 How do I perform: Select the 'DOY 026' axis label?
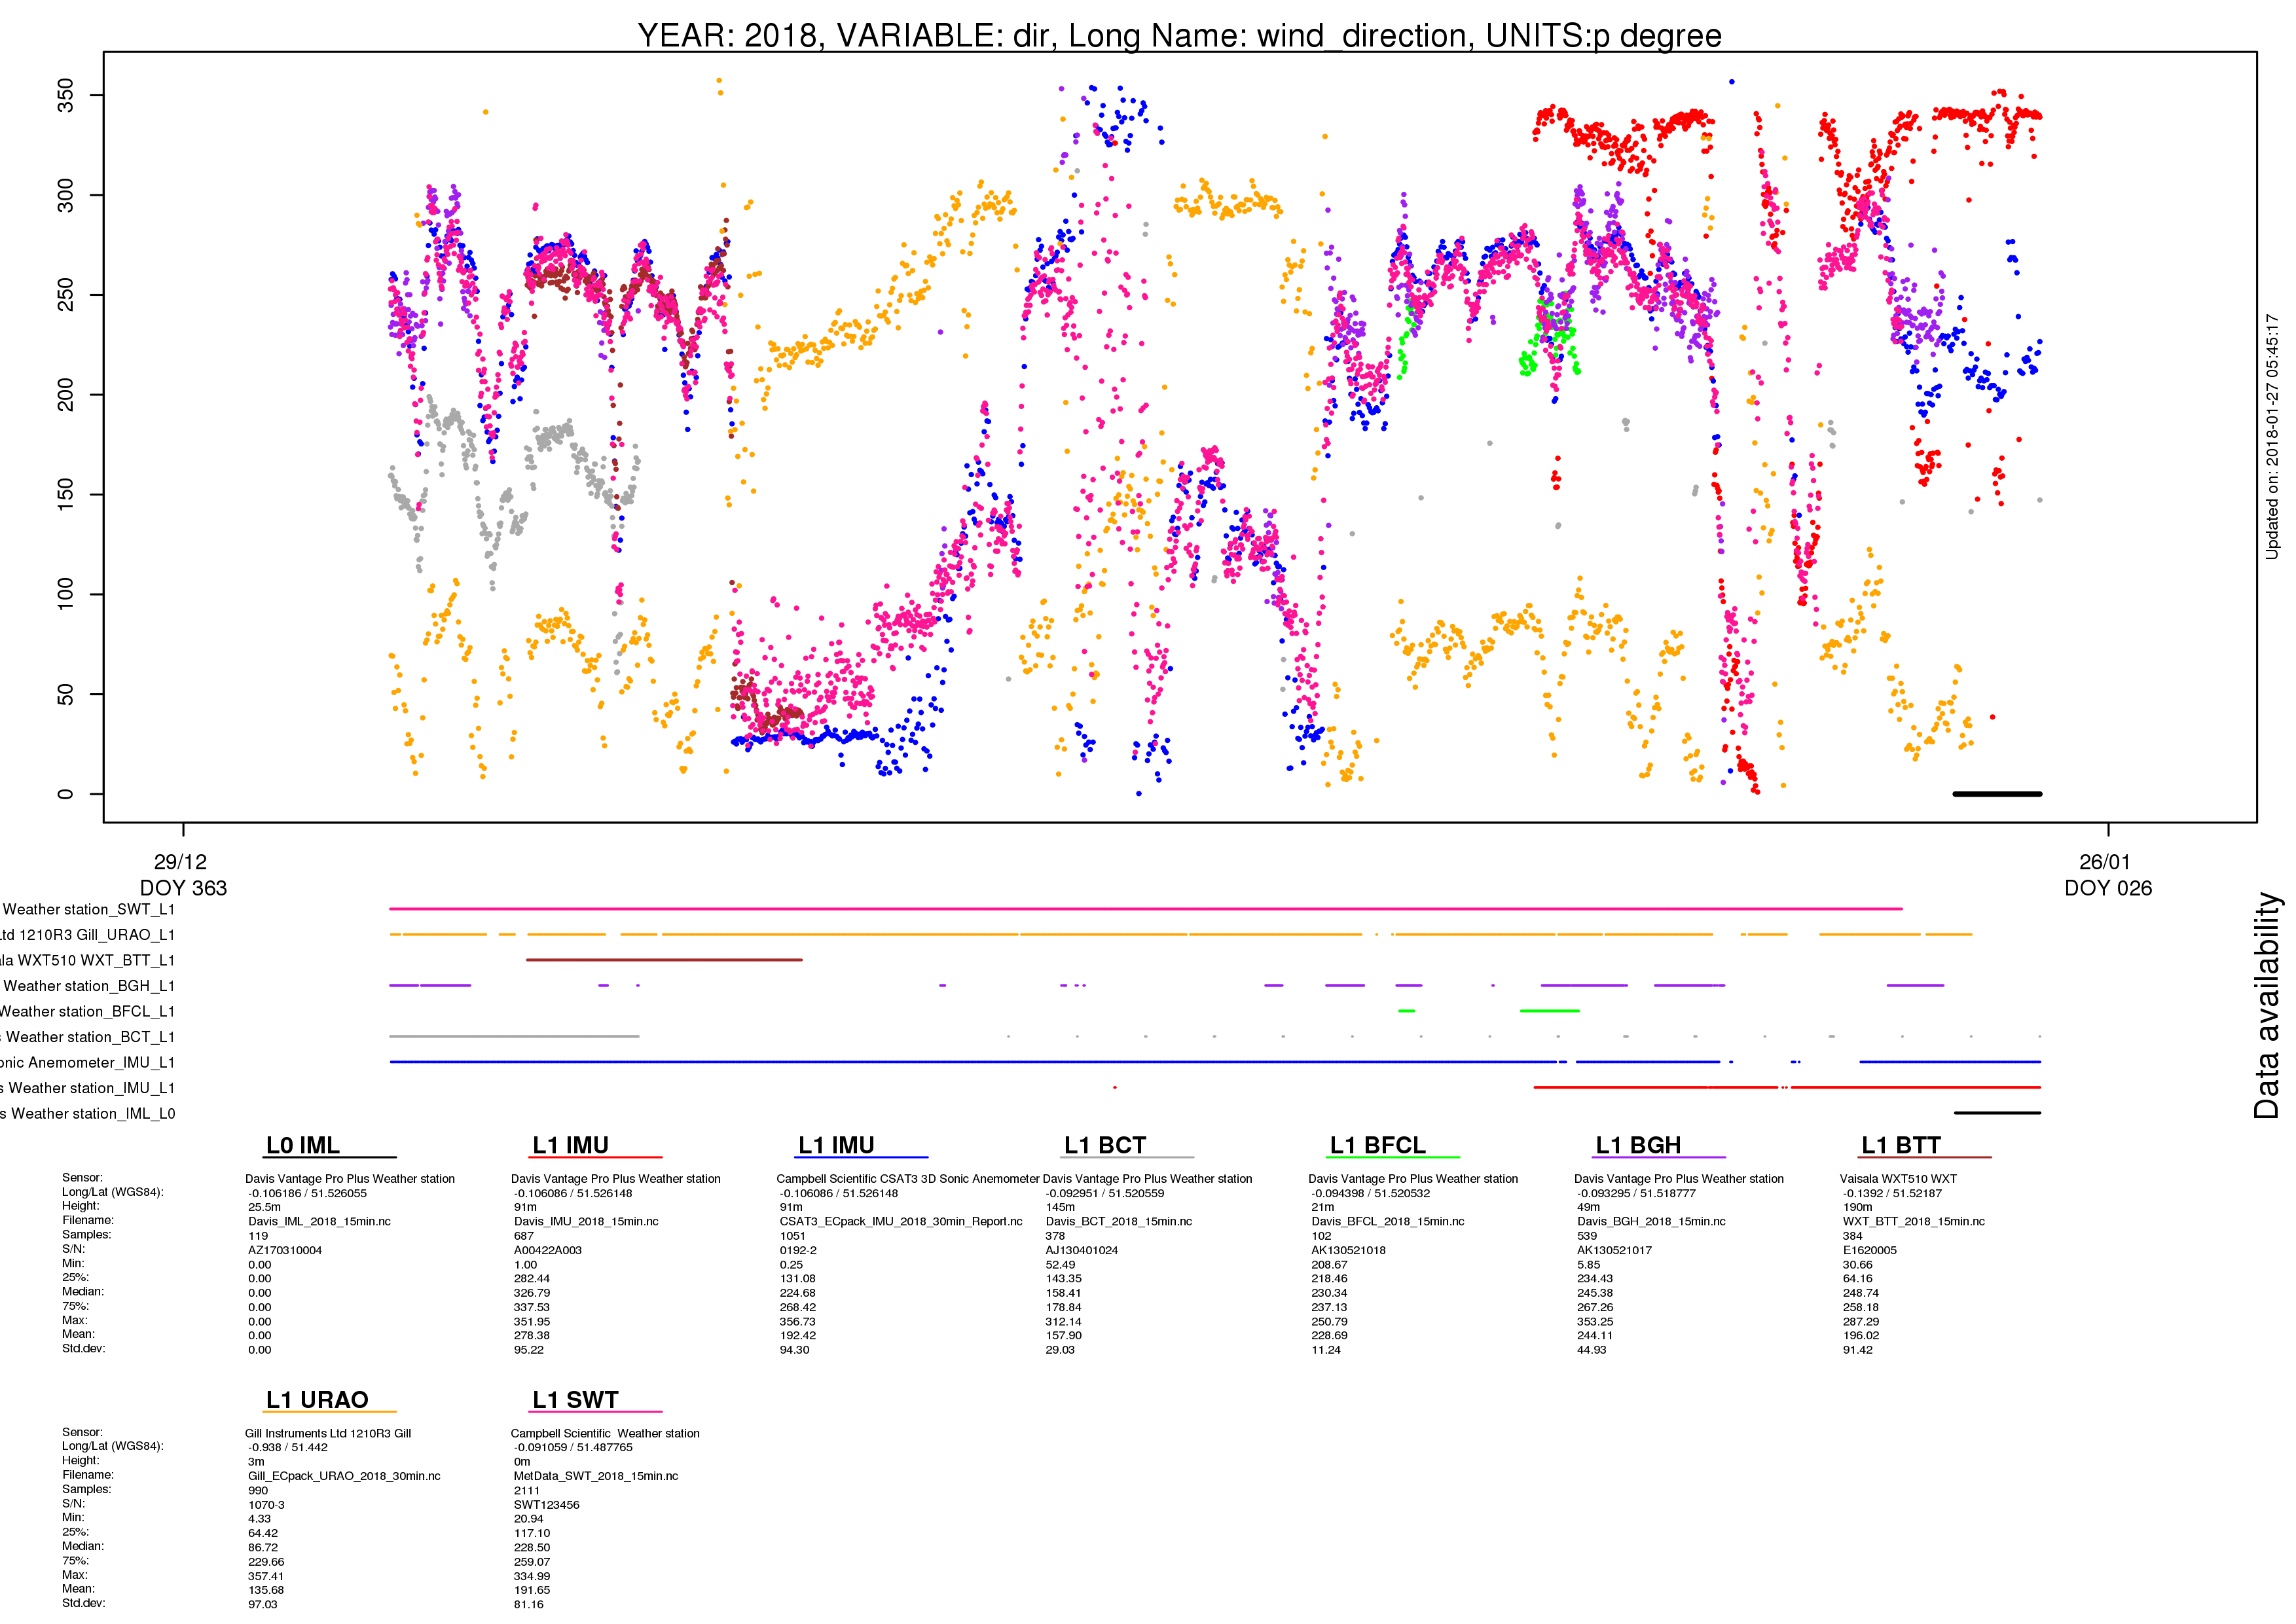coord(2108,888)
